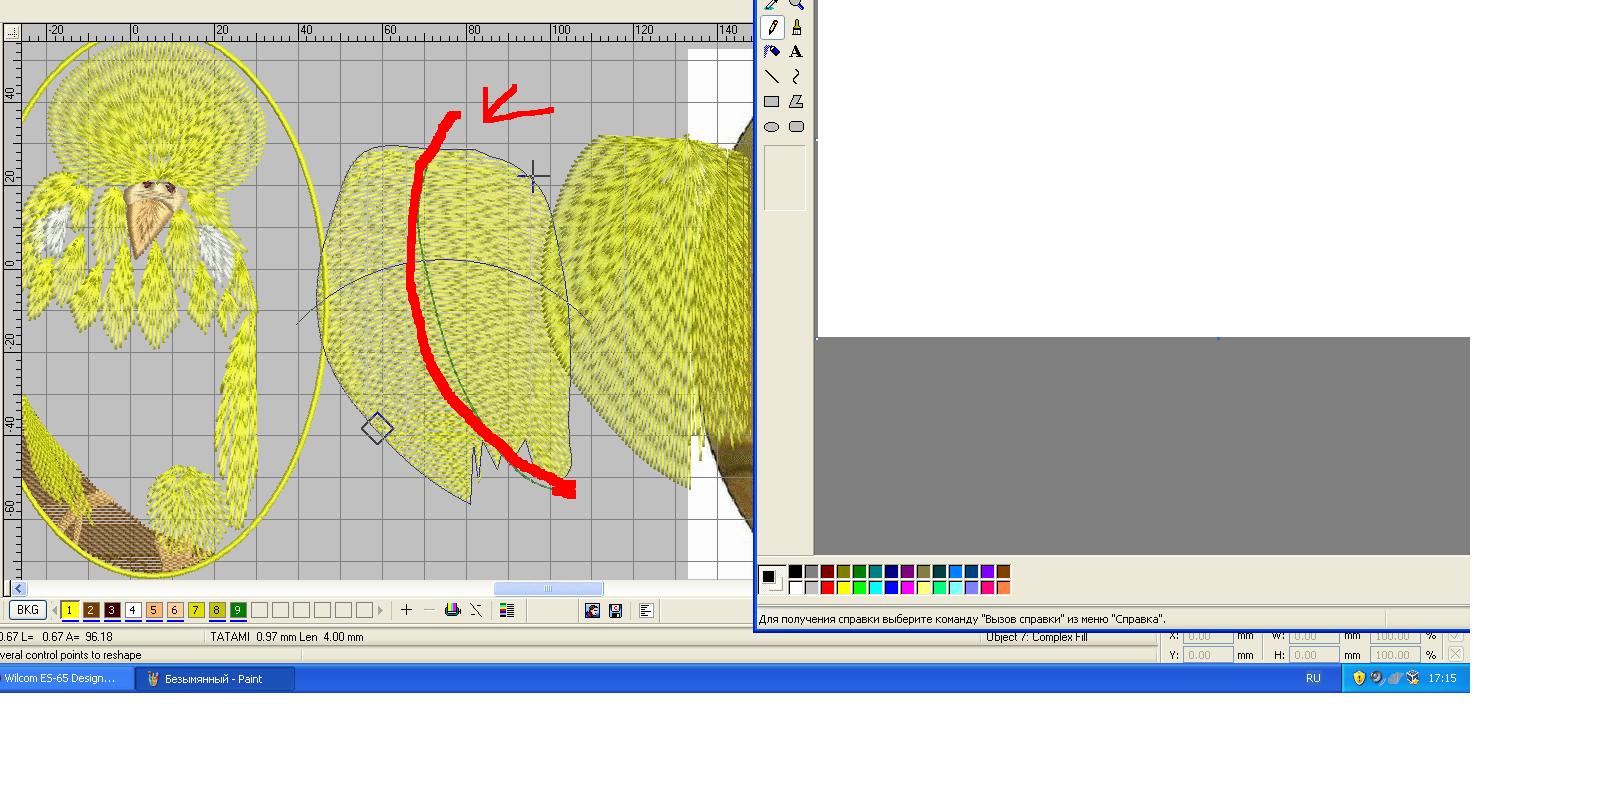Select thread color 9 green swatch

pos(237,610)
